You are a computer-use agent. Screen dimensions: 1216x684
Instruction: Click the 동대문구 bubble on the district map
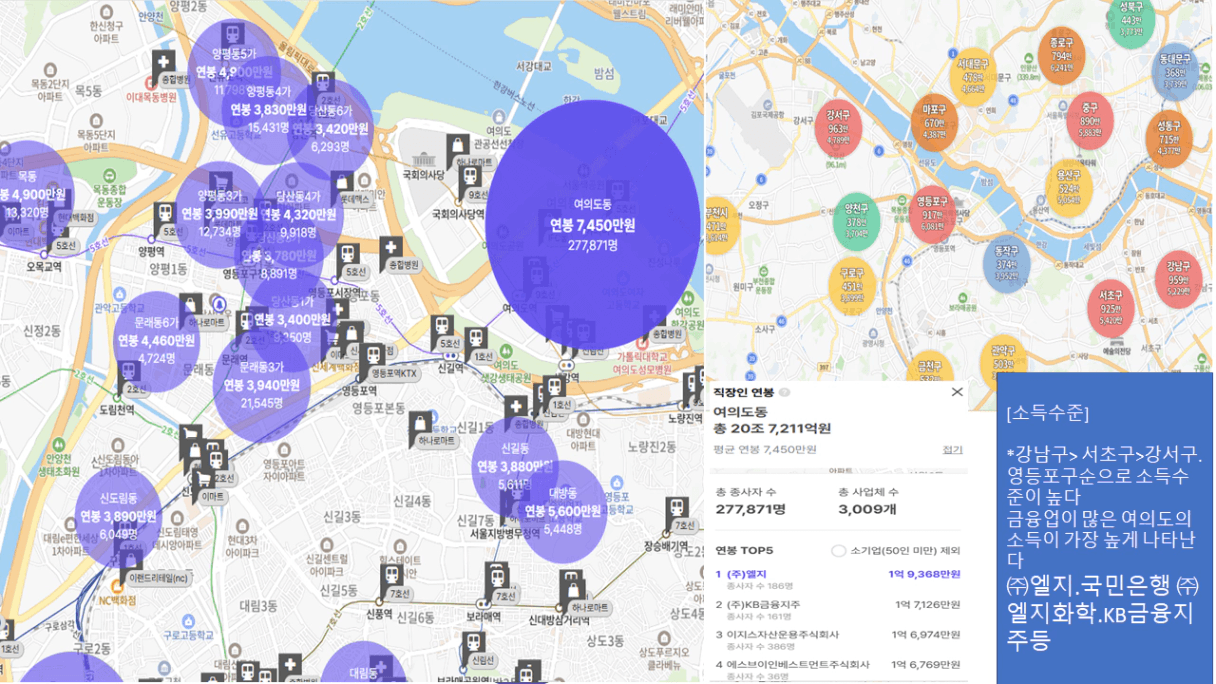1176,72
